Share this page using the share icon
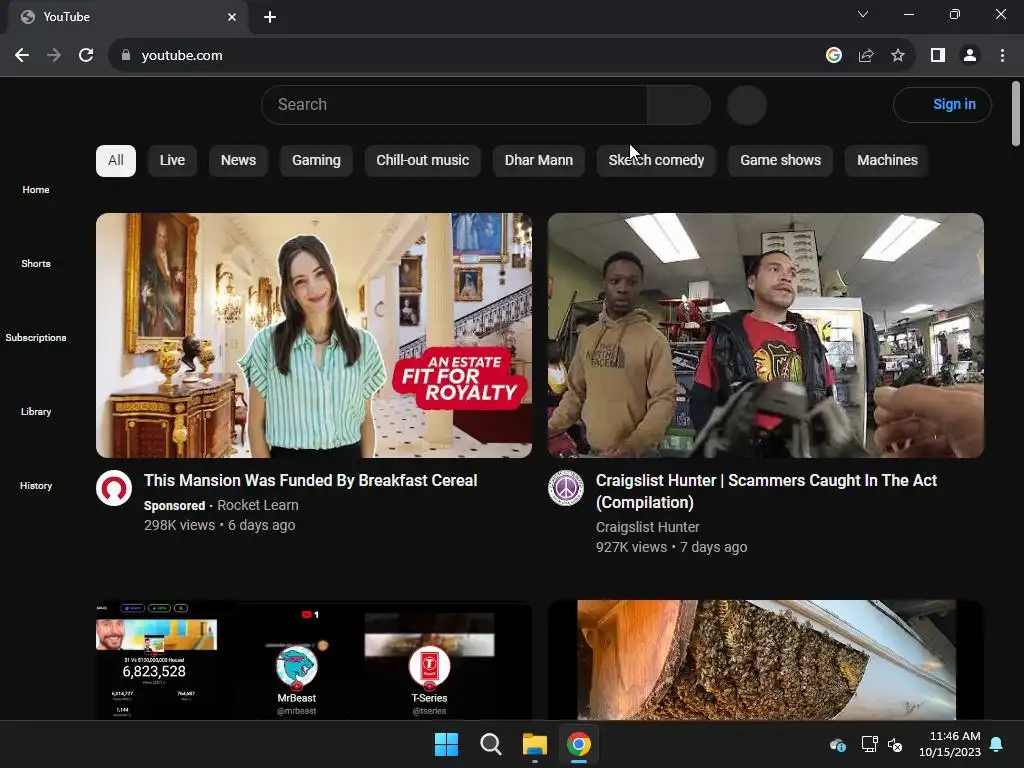 click(x=866, y=56)
